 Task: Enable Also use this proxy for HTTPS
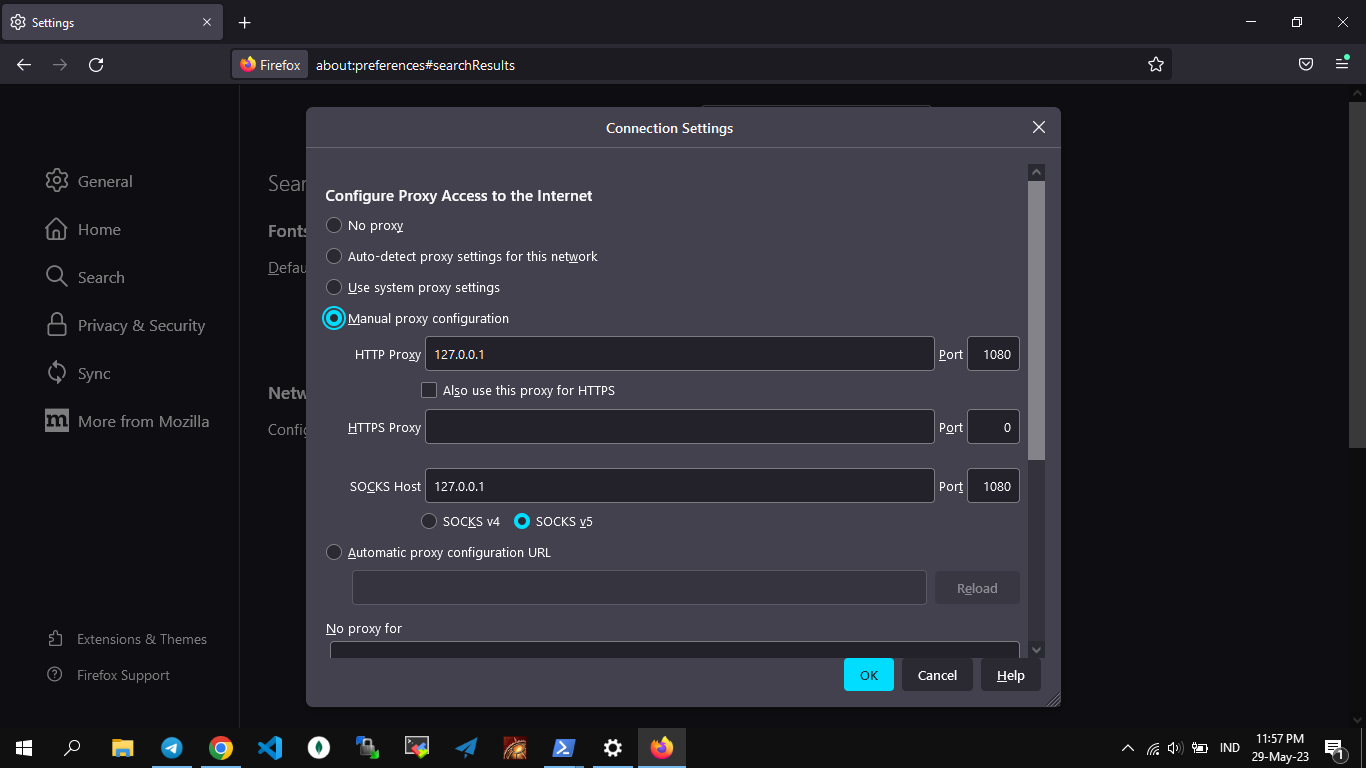pyautogui.click(x=429, y=390)
